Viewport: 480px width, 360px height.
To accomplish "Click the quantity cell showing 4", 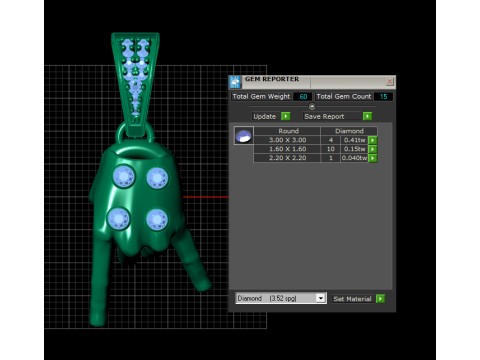I will pos(331,140).
